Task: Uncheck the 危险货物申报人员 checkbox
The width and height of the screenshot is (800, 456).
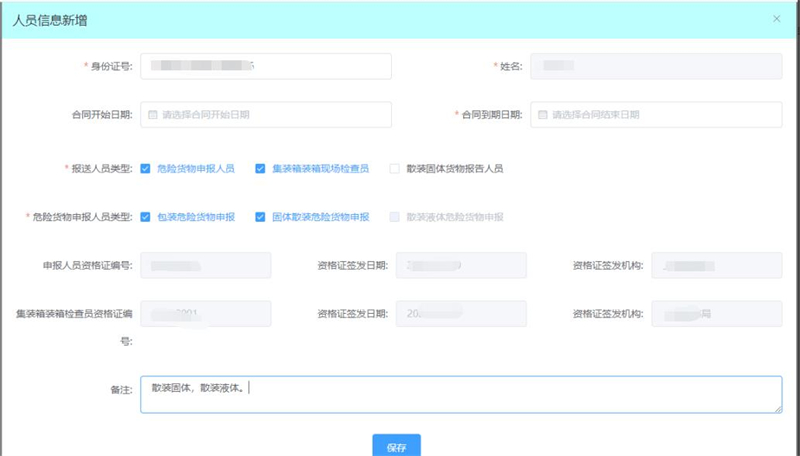Action: 146,169
